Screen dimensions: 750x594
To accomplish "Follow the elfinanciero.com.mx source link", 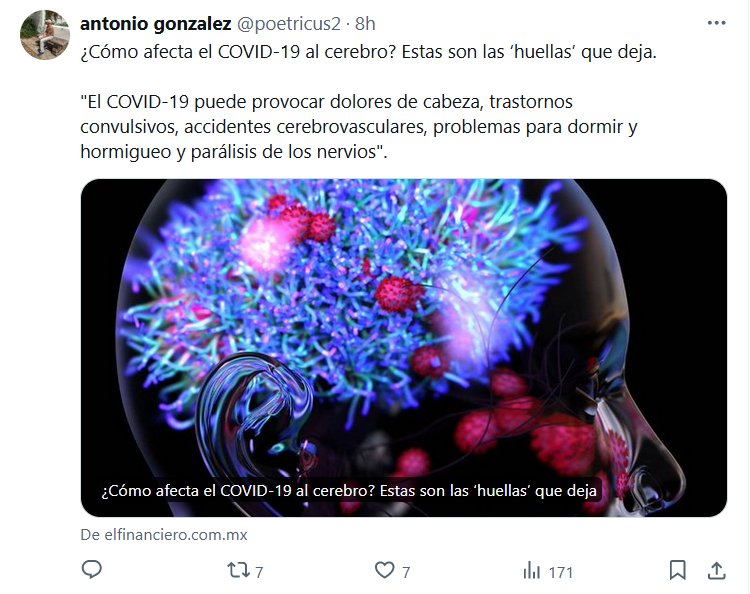I will [x=164, y=535].
